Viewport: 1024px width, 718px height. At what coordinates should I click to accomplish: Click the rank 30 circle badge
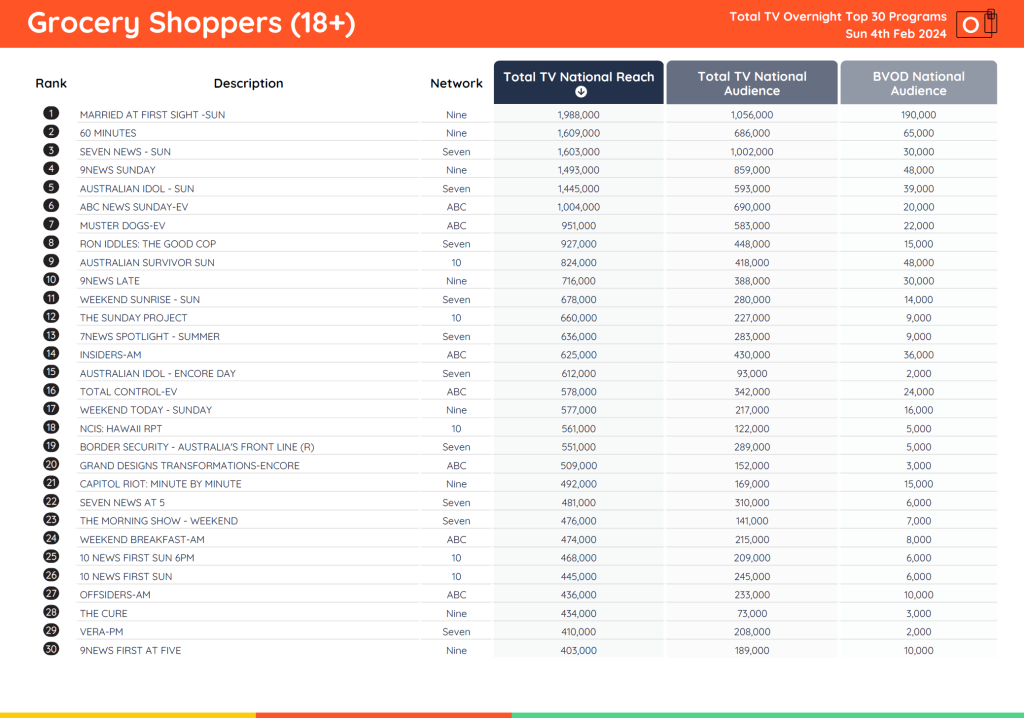pos(51,650)
